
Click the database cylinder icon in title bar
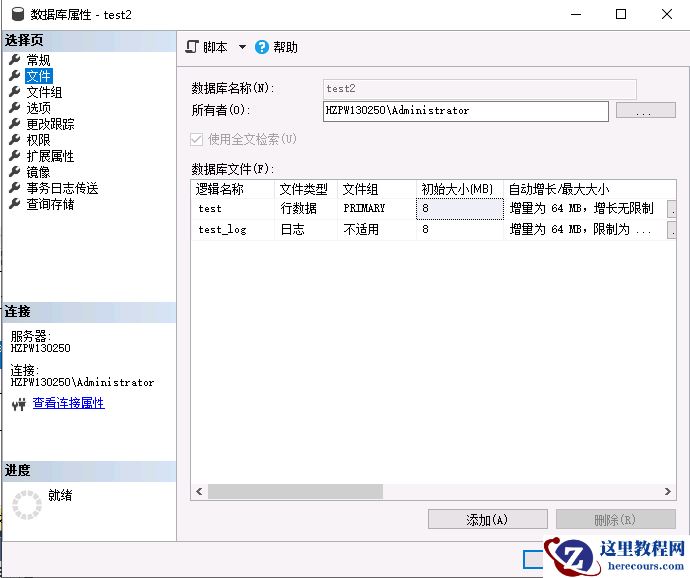pyautogui.click(x=18, y=14)
